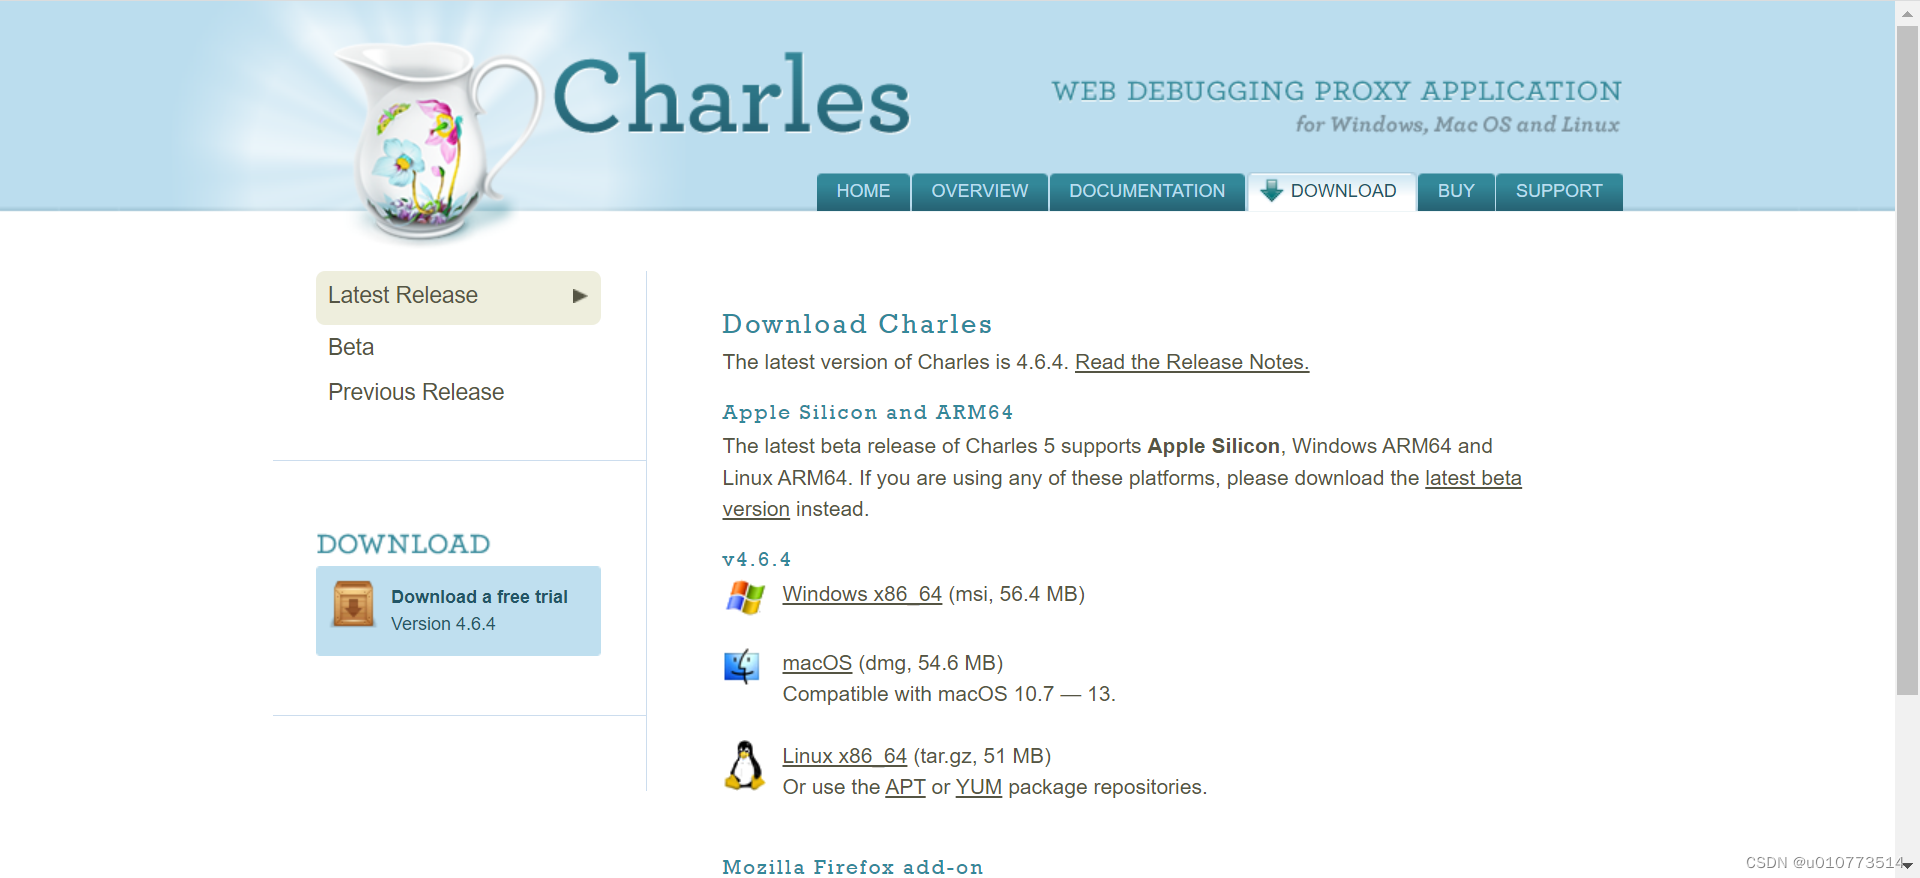Click the Download Charles heading
Viewport: 1920px width, 878px height.
point(857,324)
